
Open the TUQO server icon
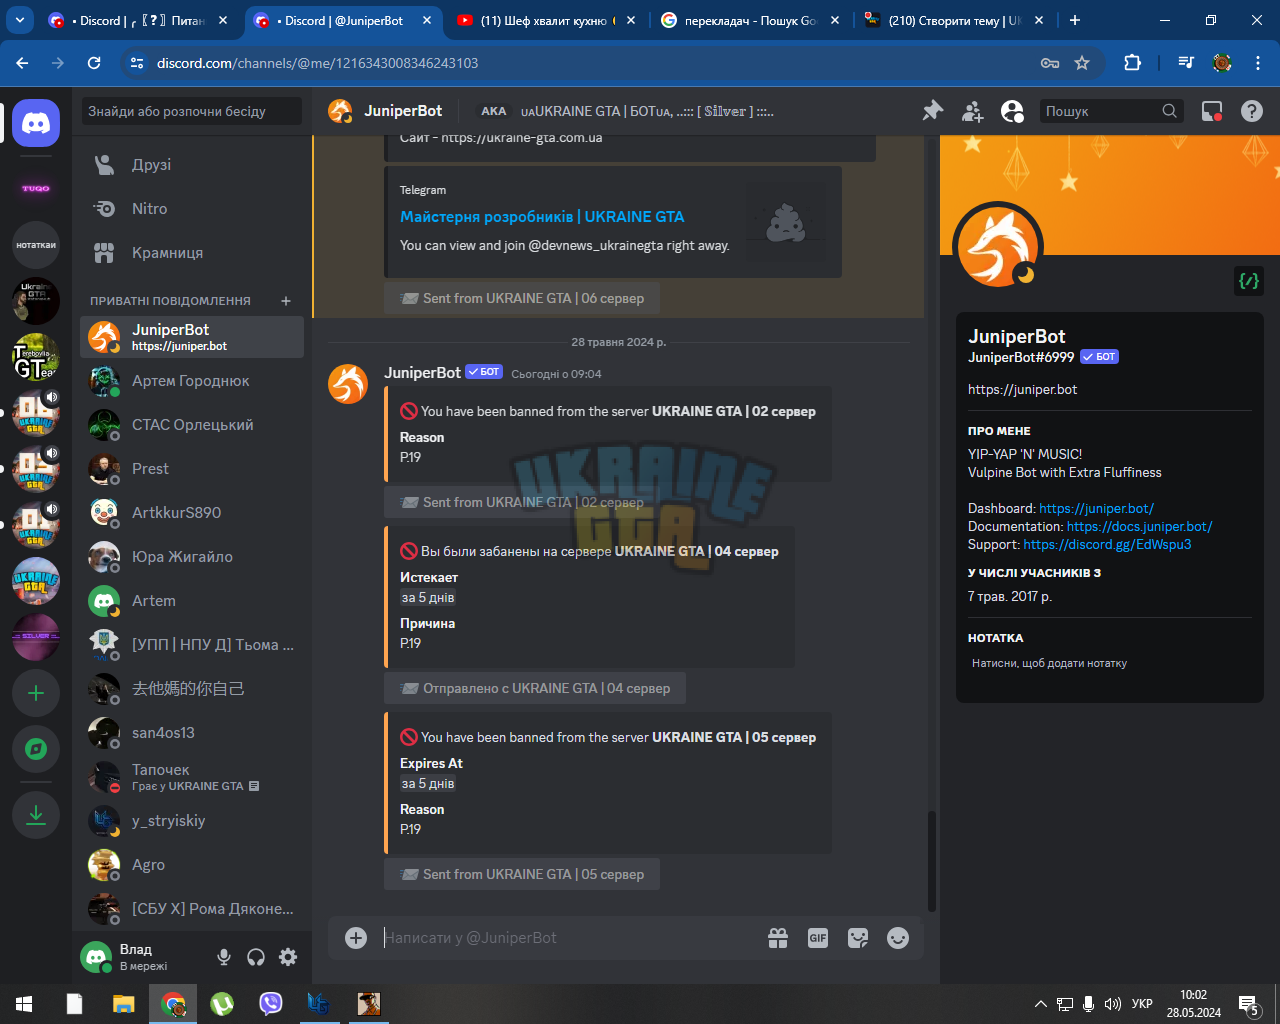[36, 188]
